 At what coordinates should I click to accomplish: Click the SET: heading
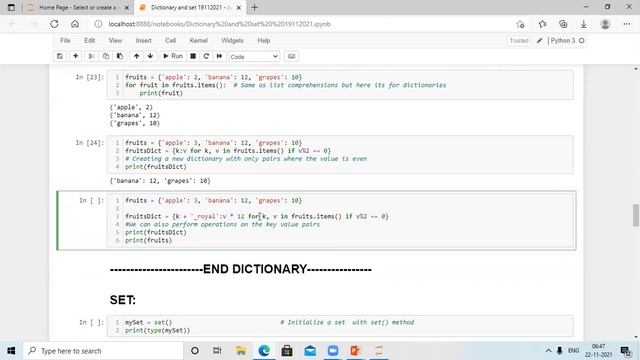pos(122,300)
